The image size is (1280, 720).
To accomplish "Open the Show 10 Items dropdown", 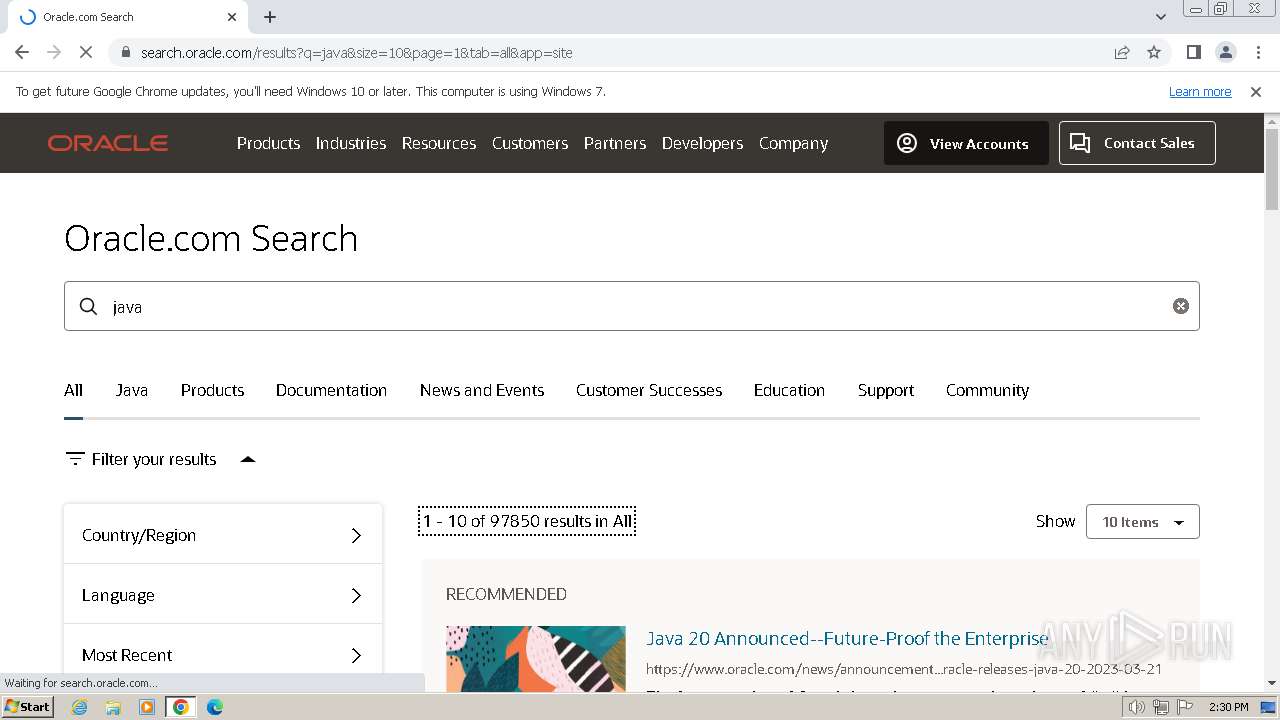I will coord(1142,522).
